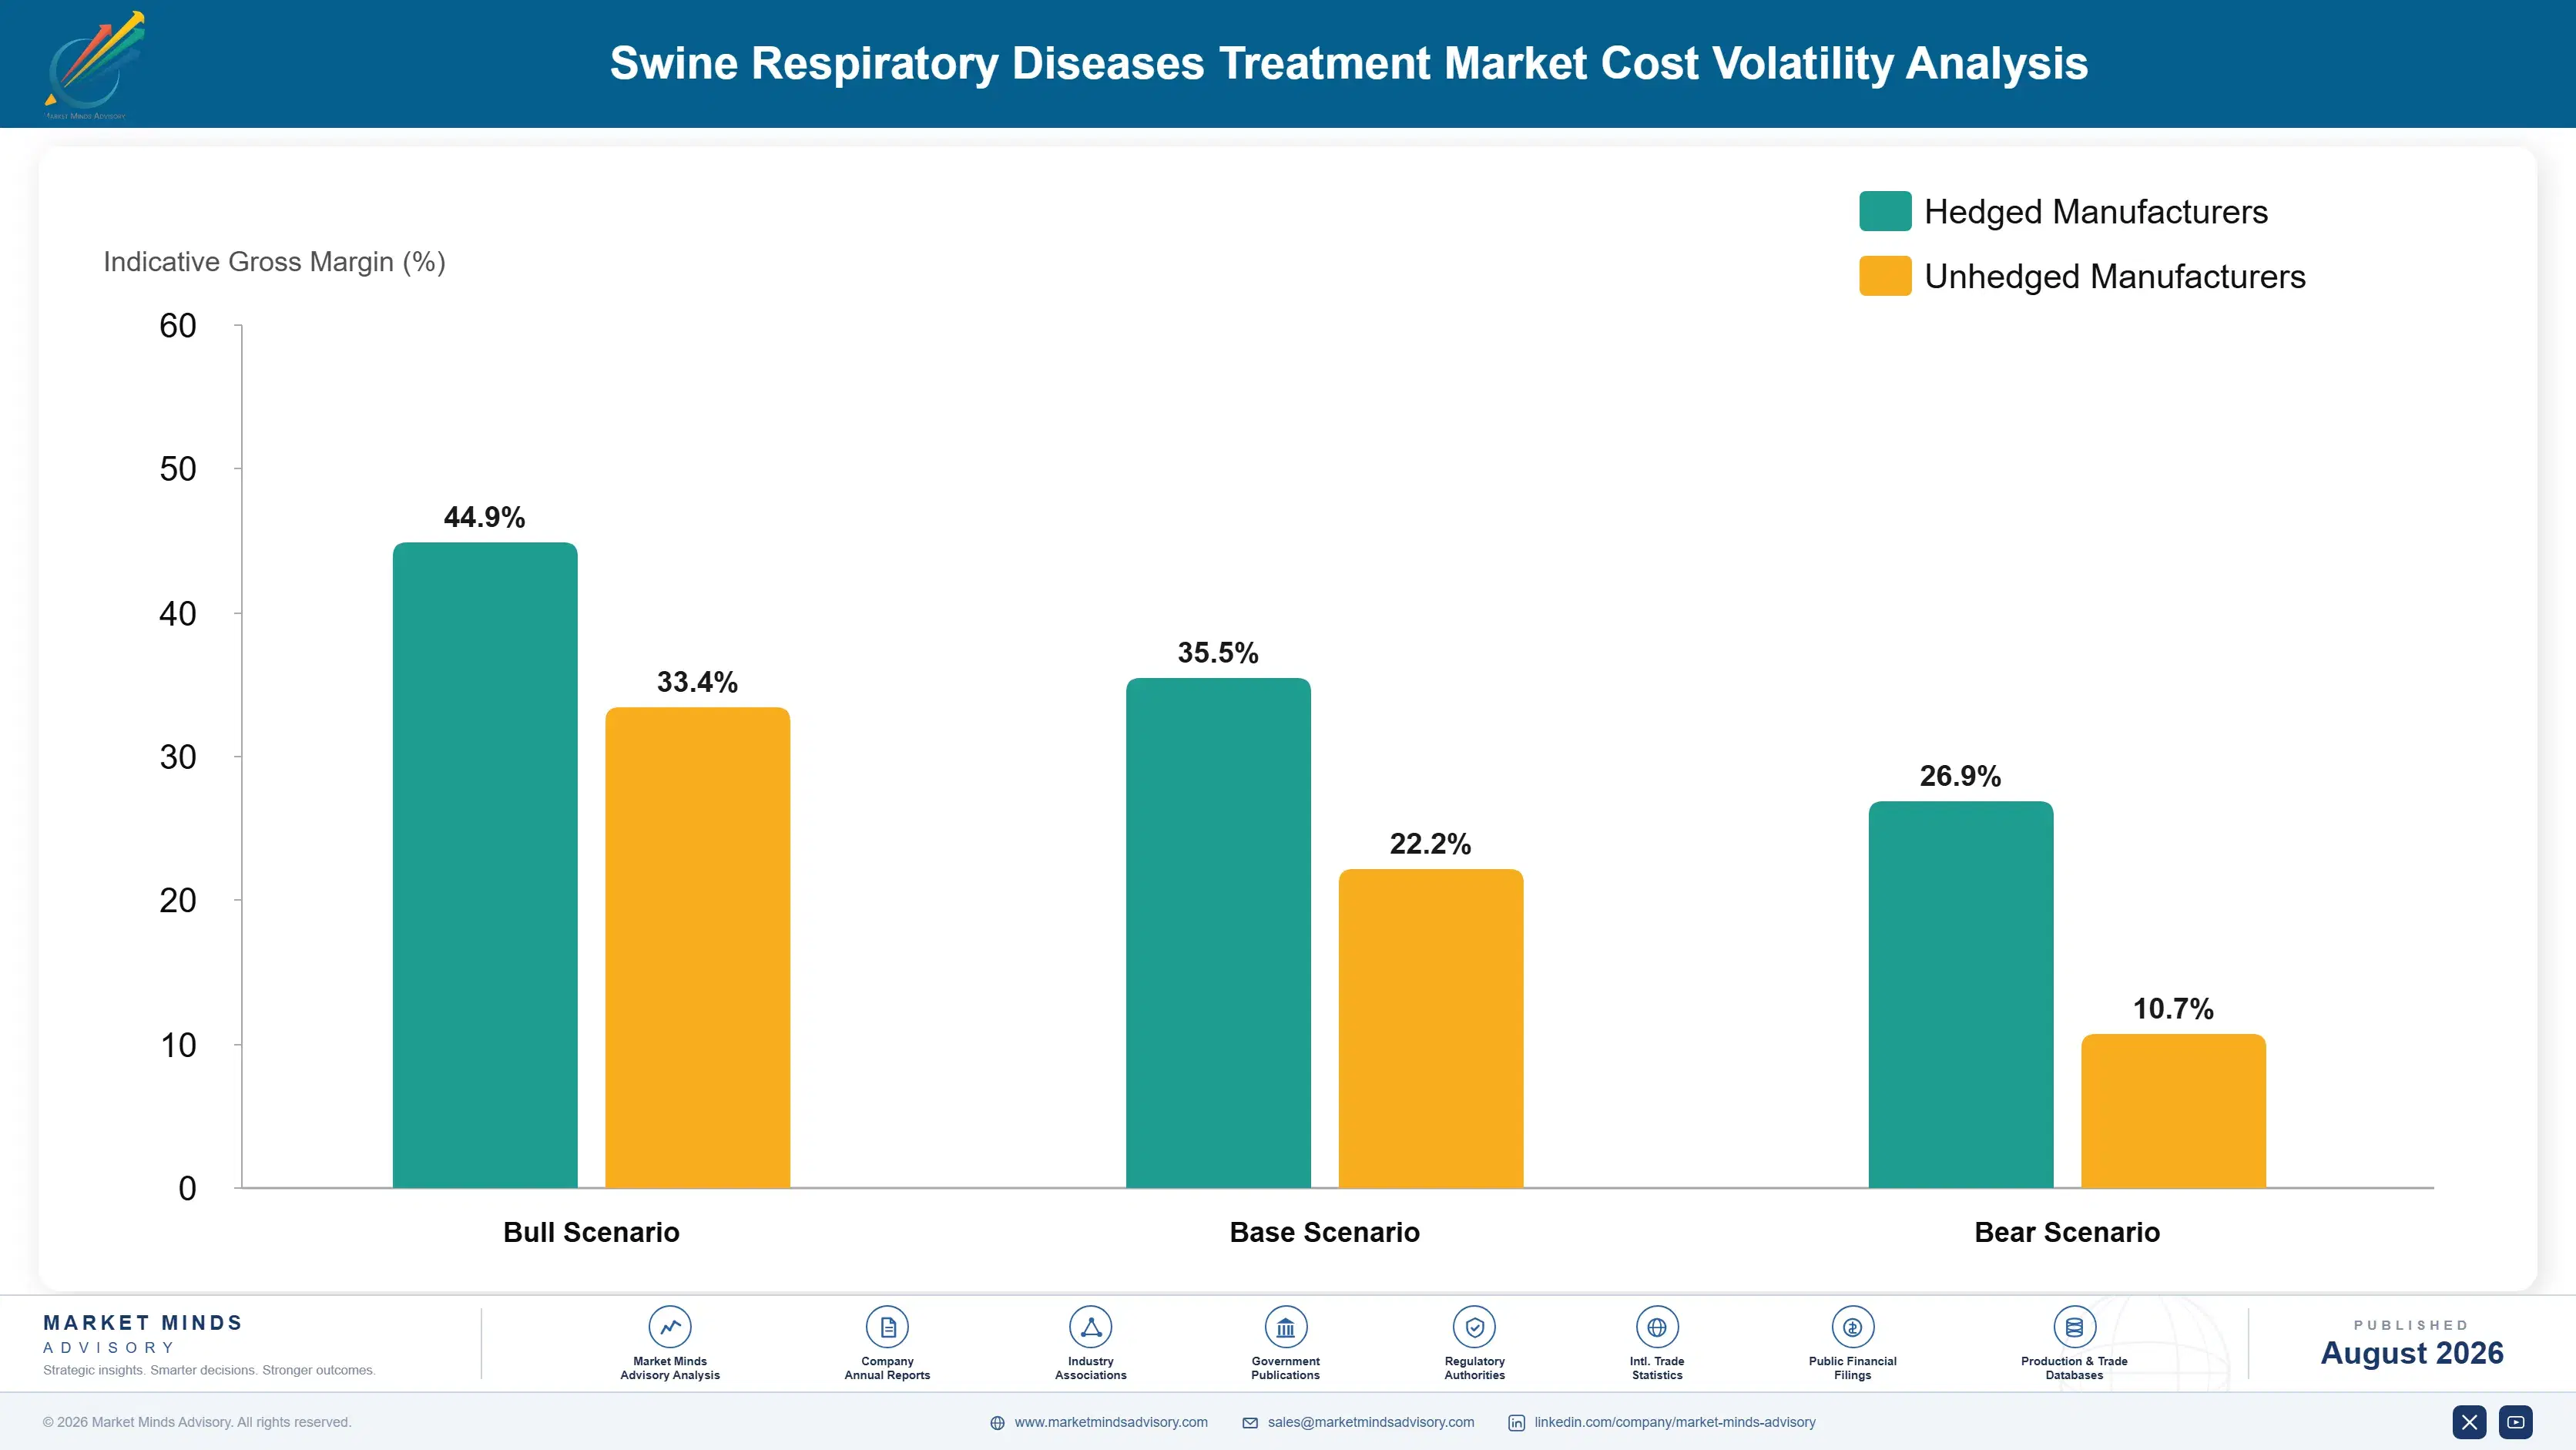Image resolution: width=2576 pixels, height=1450 pixels.
Task: Click the Public Financial Filings label text
Action: tap(1852, 1368)
